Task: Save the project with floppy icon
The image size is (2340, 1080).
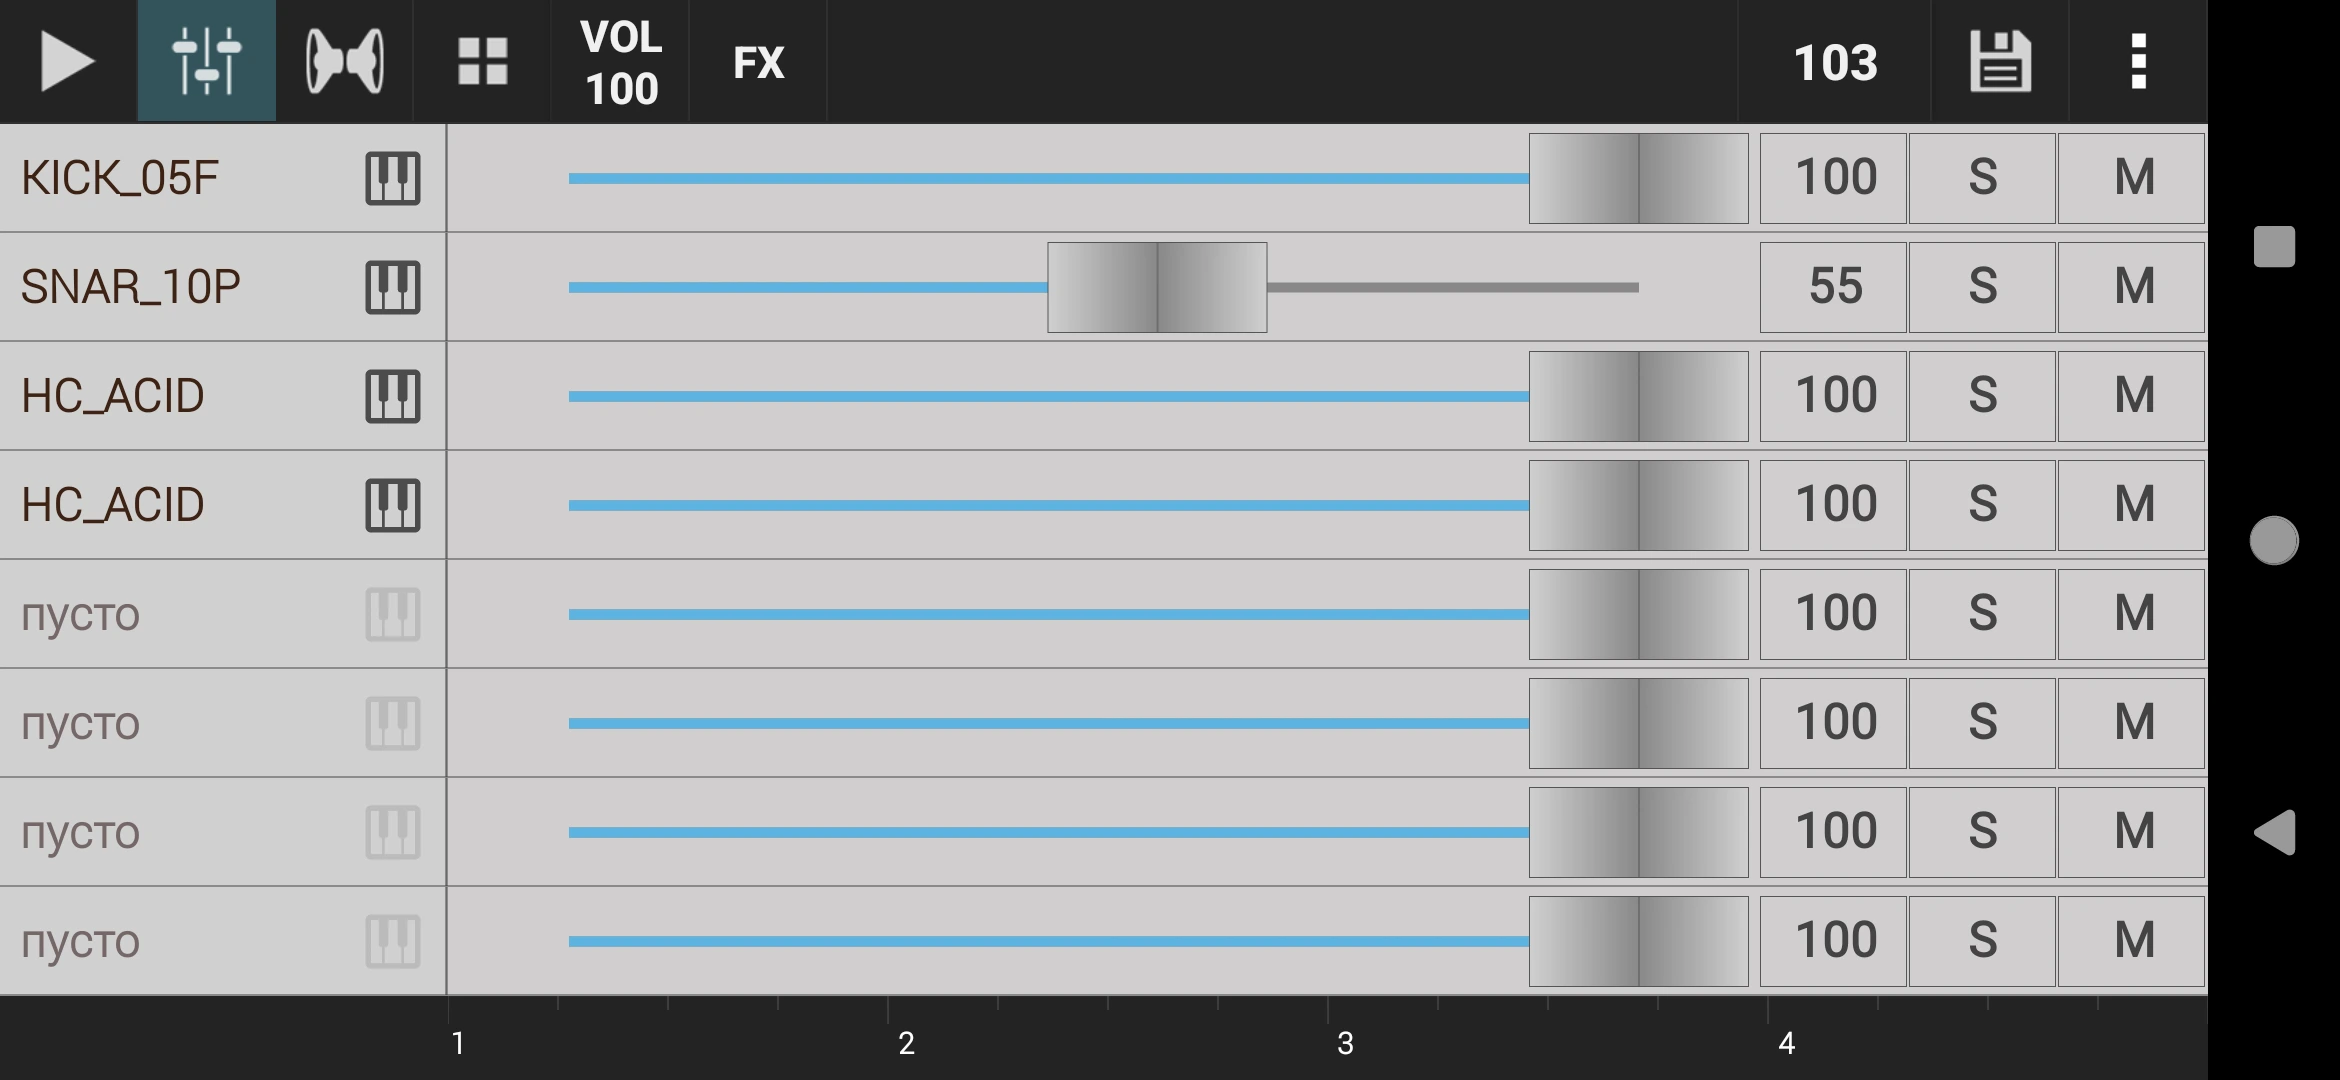Action: tap(1999, 61)
